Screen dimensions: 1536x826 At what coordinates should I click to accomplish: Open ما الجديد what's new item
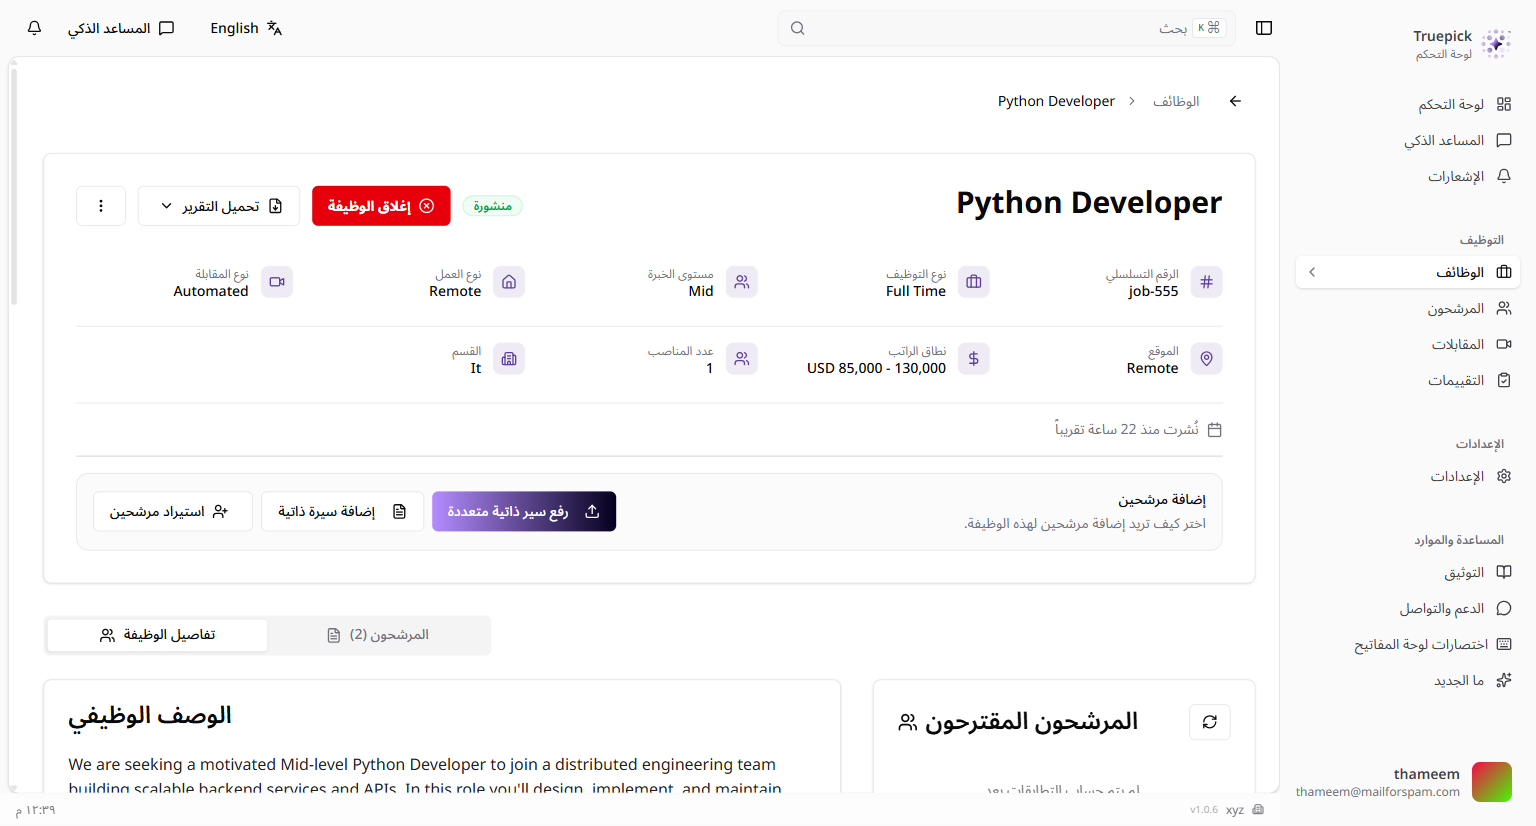point(1471,681)
